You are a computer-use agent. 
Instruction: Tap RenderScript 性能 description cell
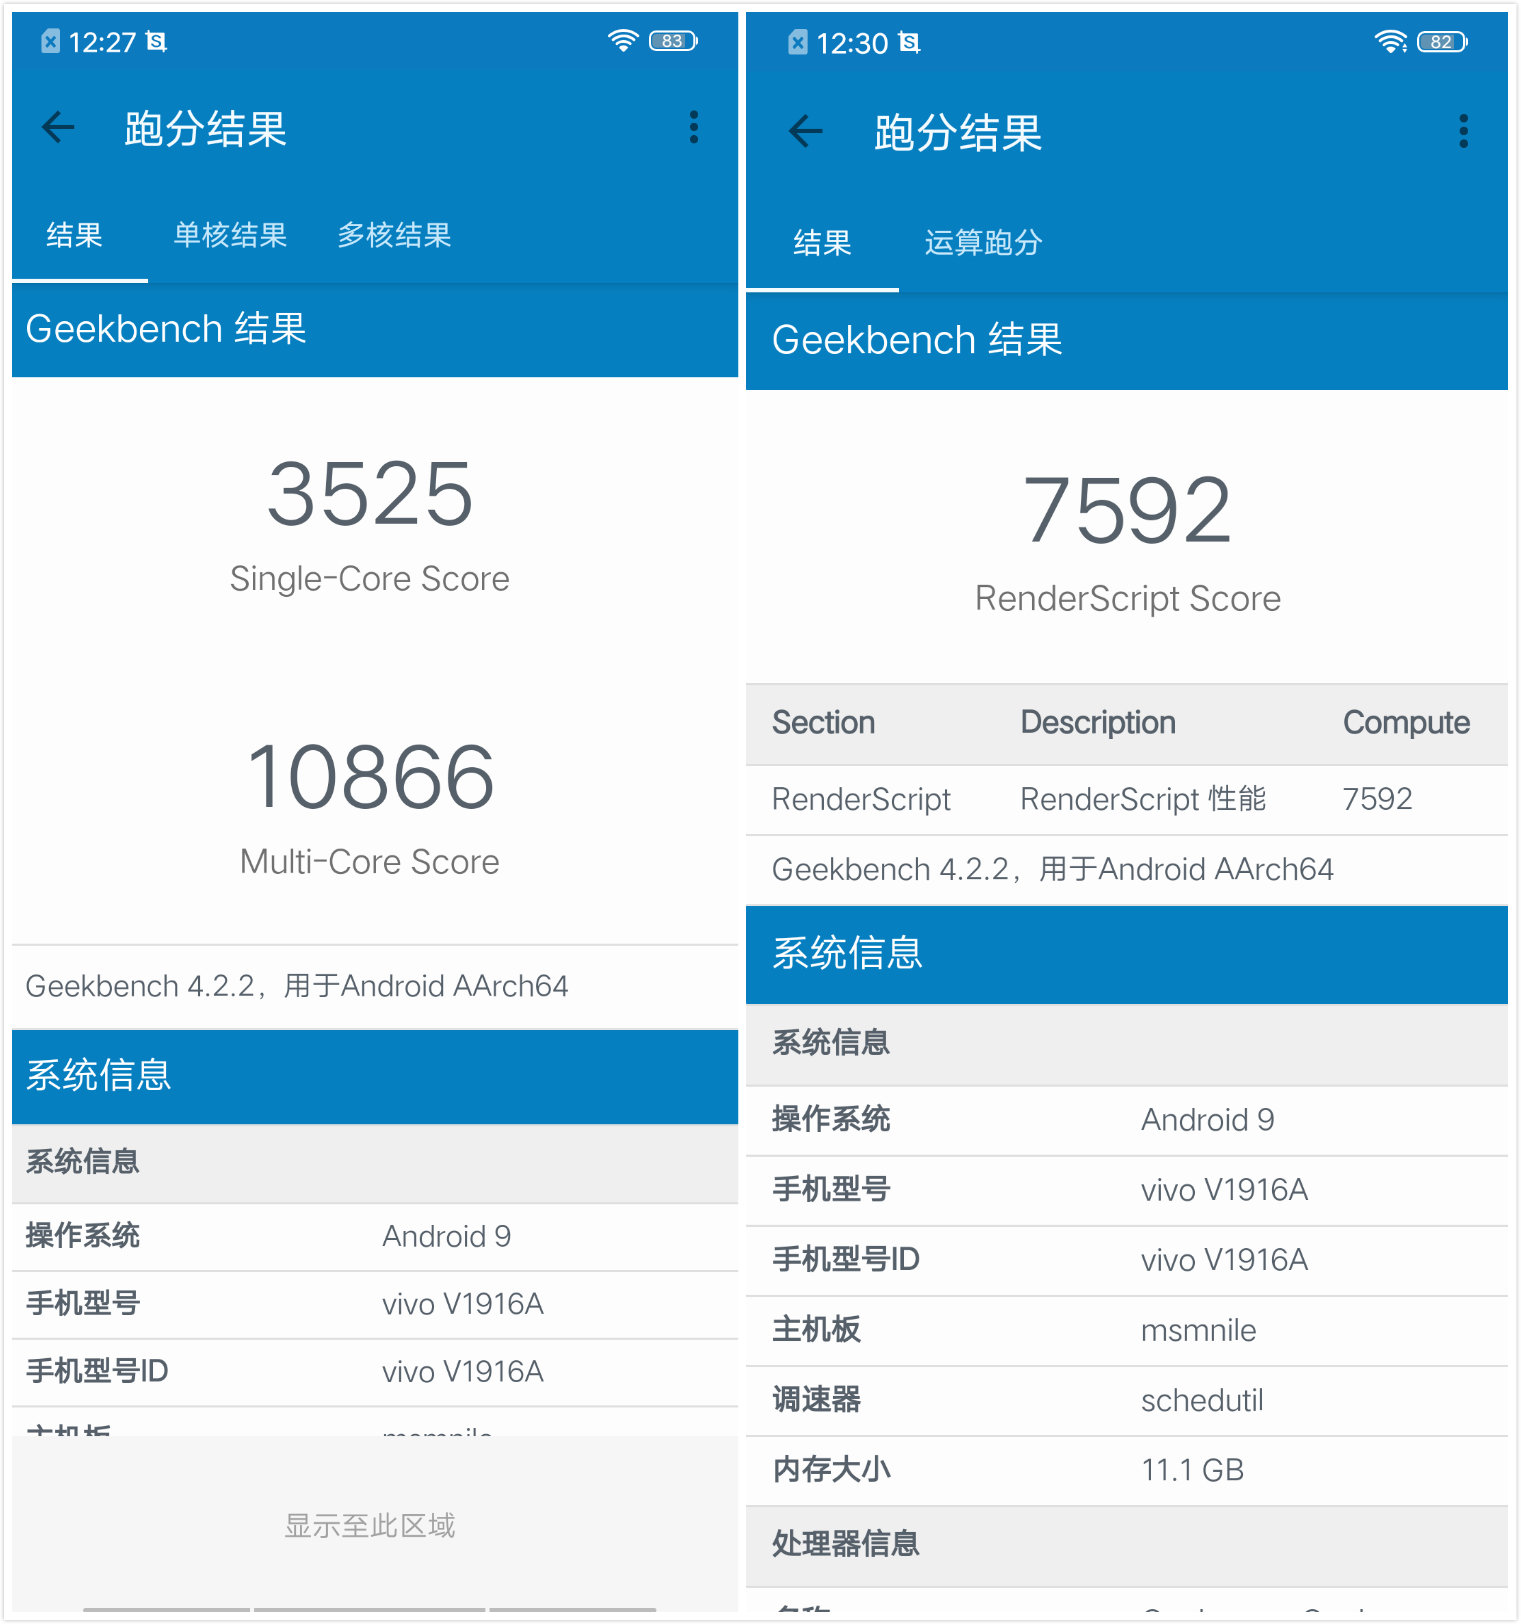pos(1143,799)
